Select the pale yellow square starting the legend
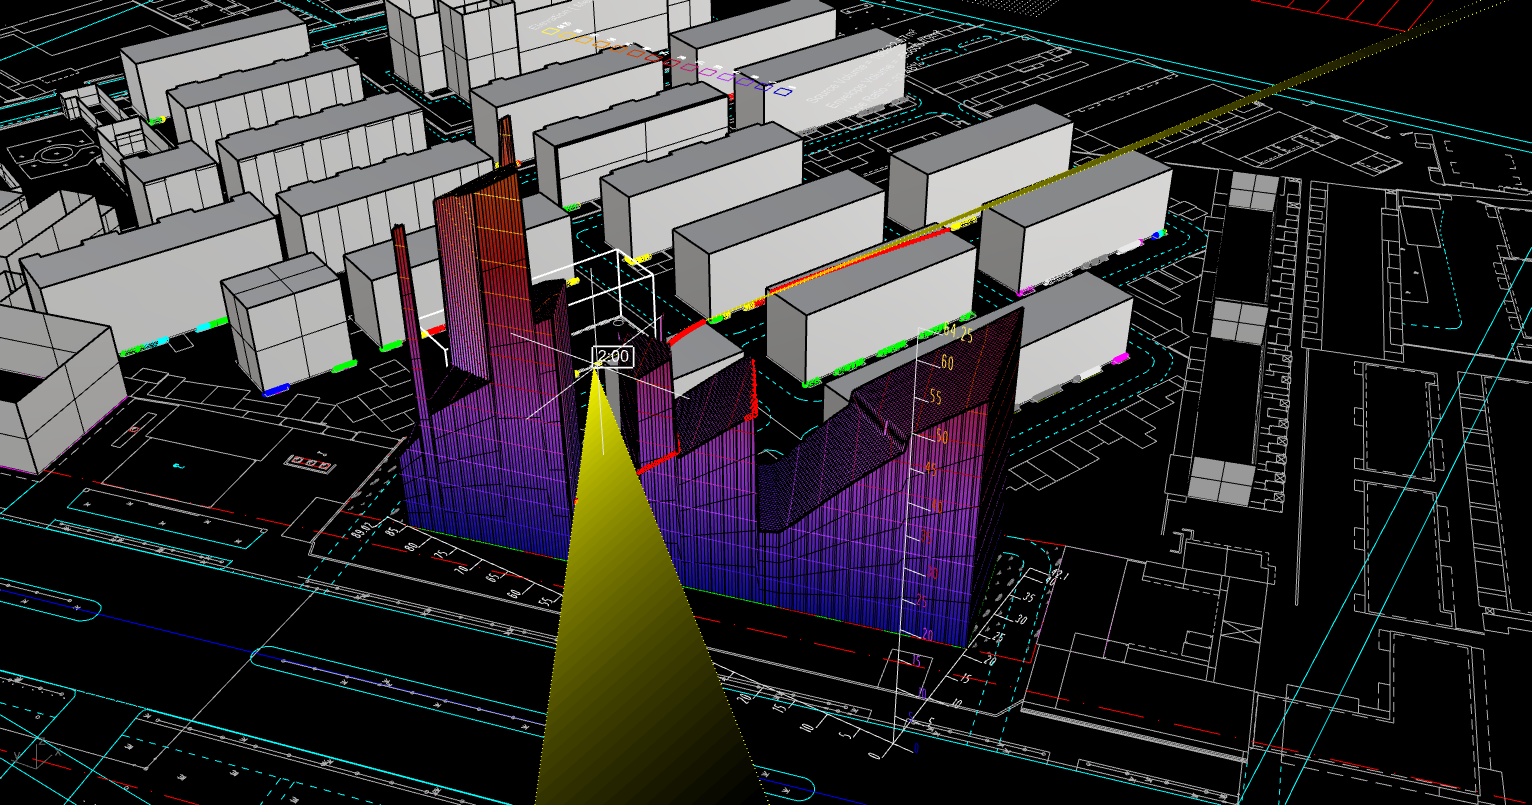 [x=550, y=32]
